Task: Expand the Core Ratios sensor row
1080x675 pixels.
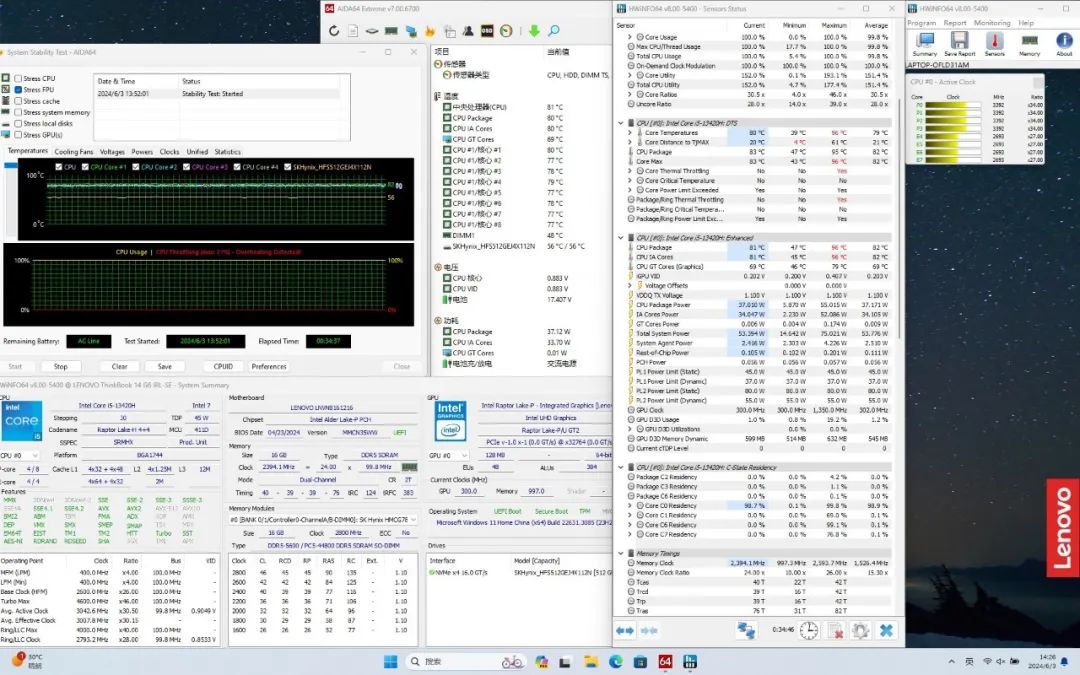Action: [x=629, y=94]
